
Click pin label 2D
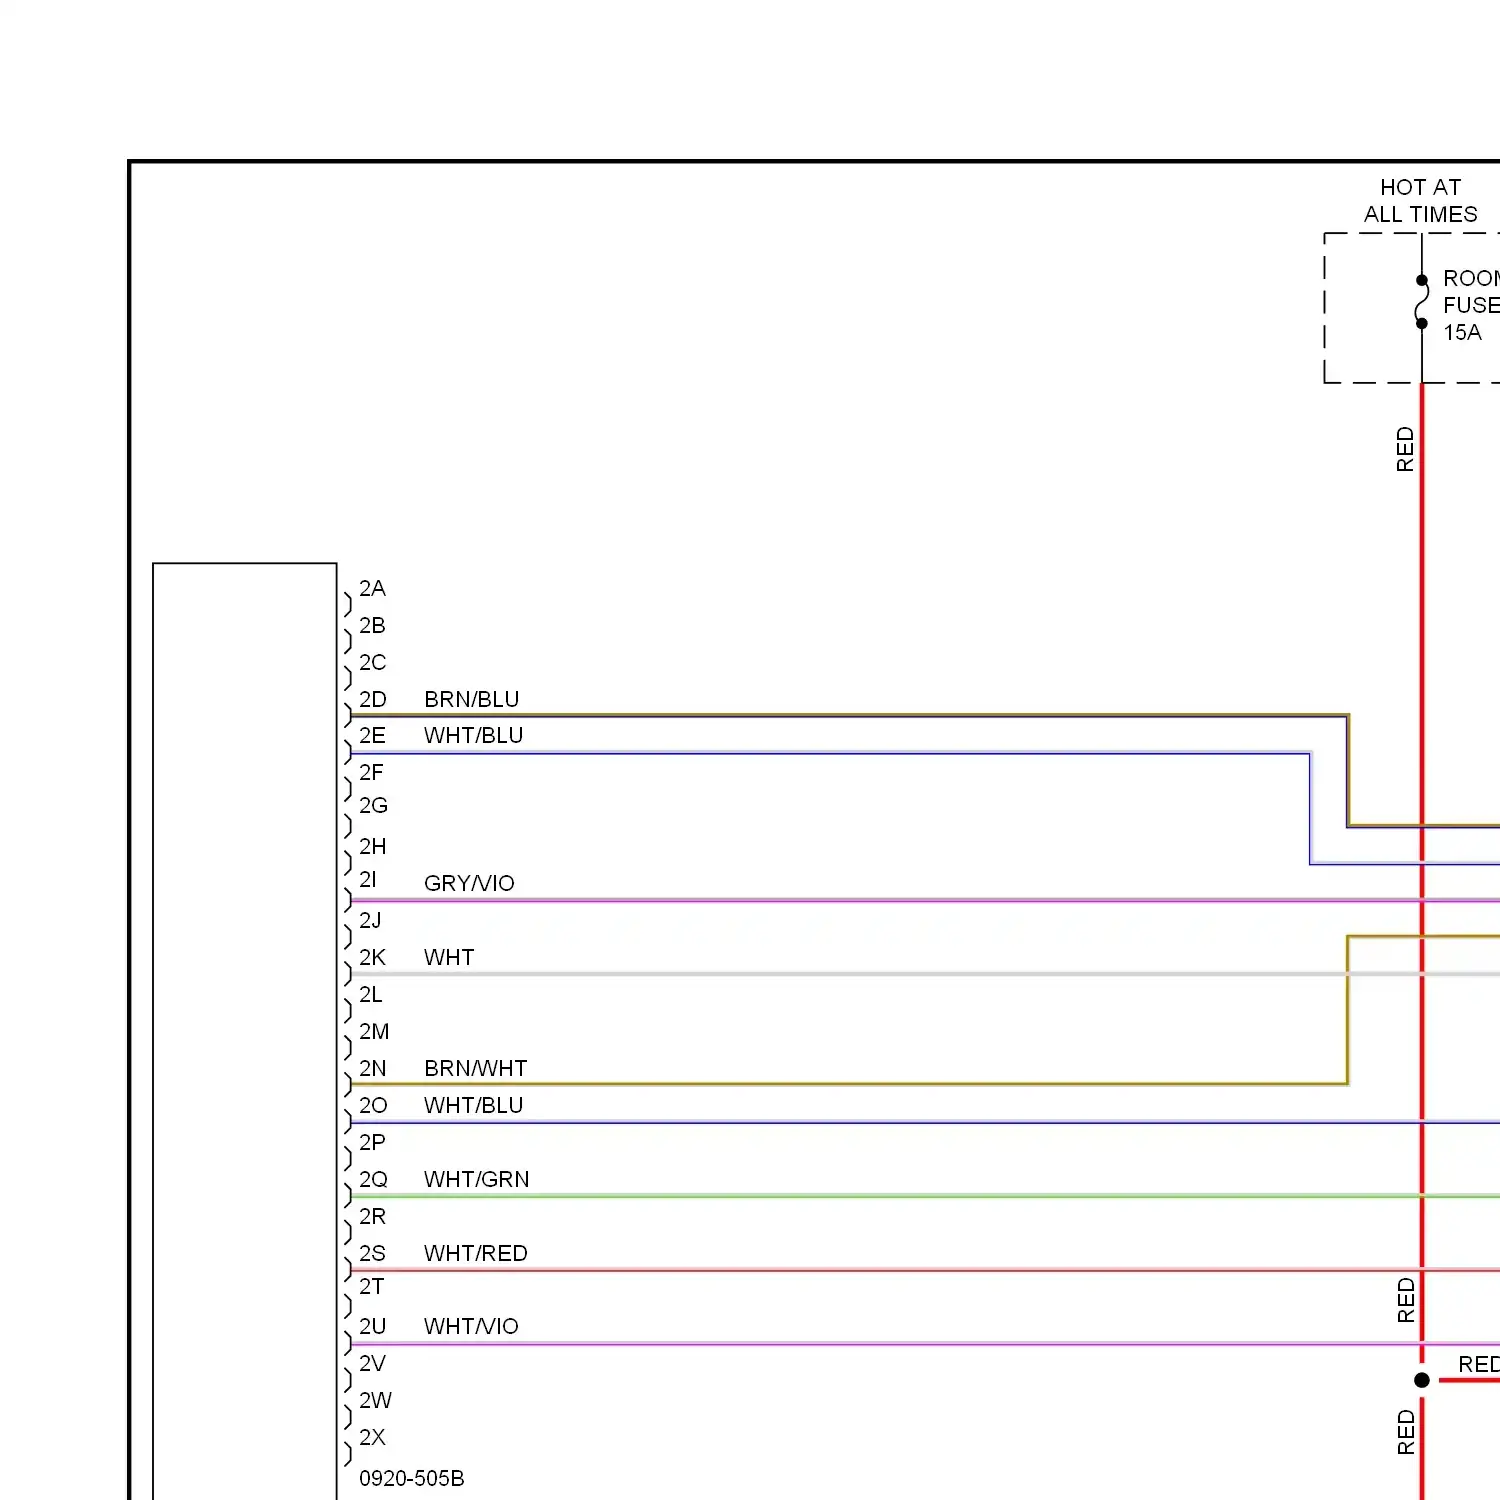tap(372, 699)
